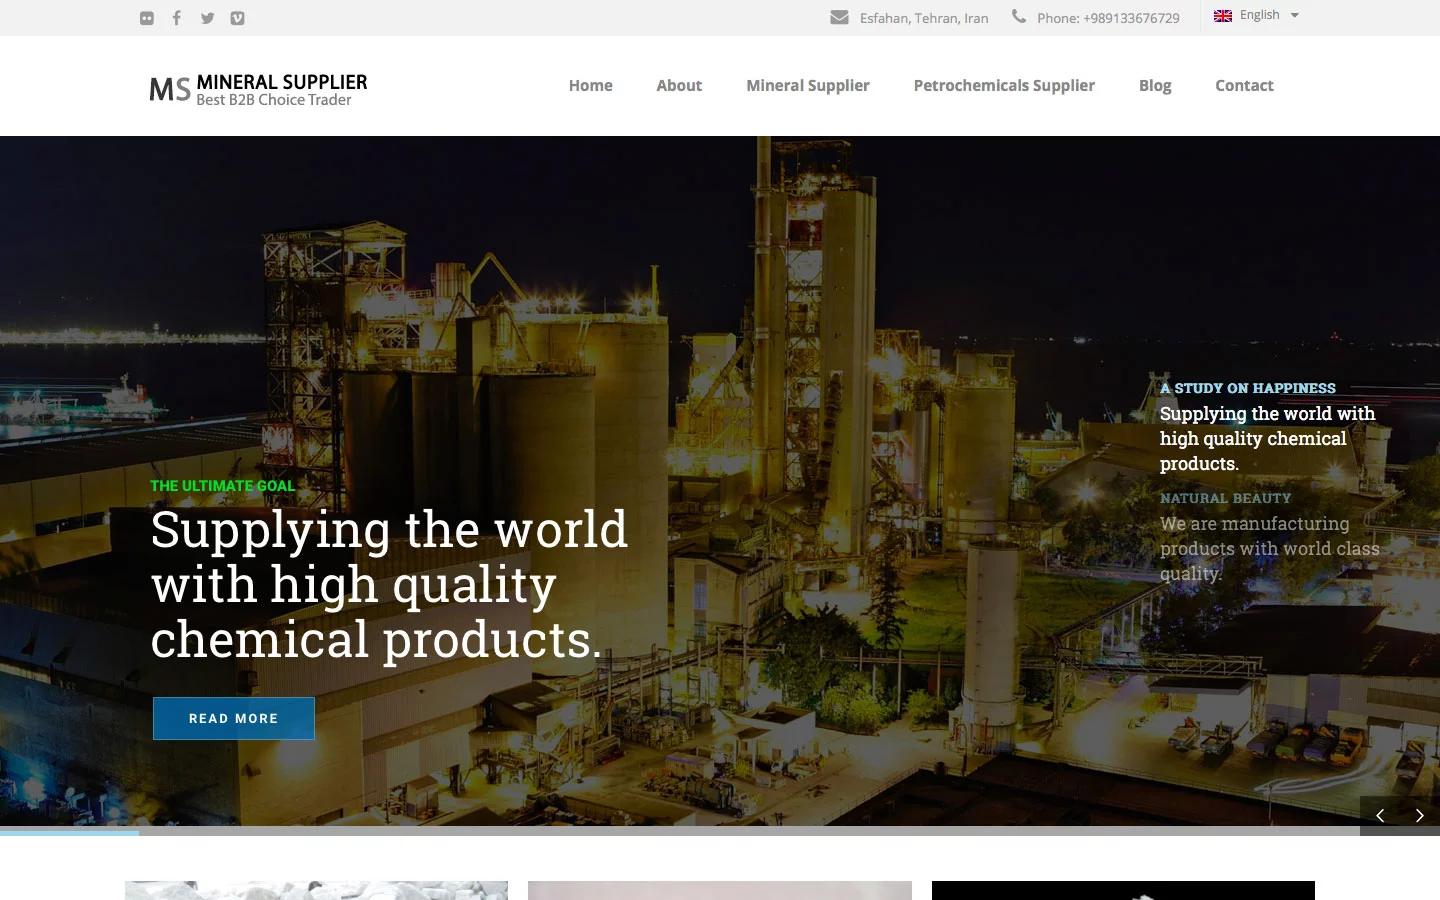The height and width of the screenshot is (900, 1440).
Task: Open the Blog page
Action: pyautogui.click(x=1154, y=86)
